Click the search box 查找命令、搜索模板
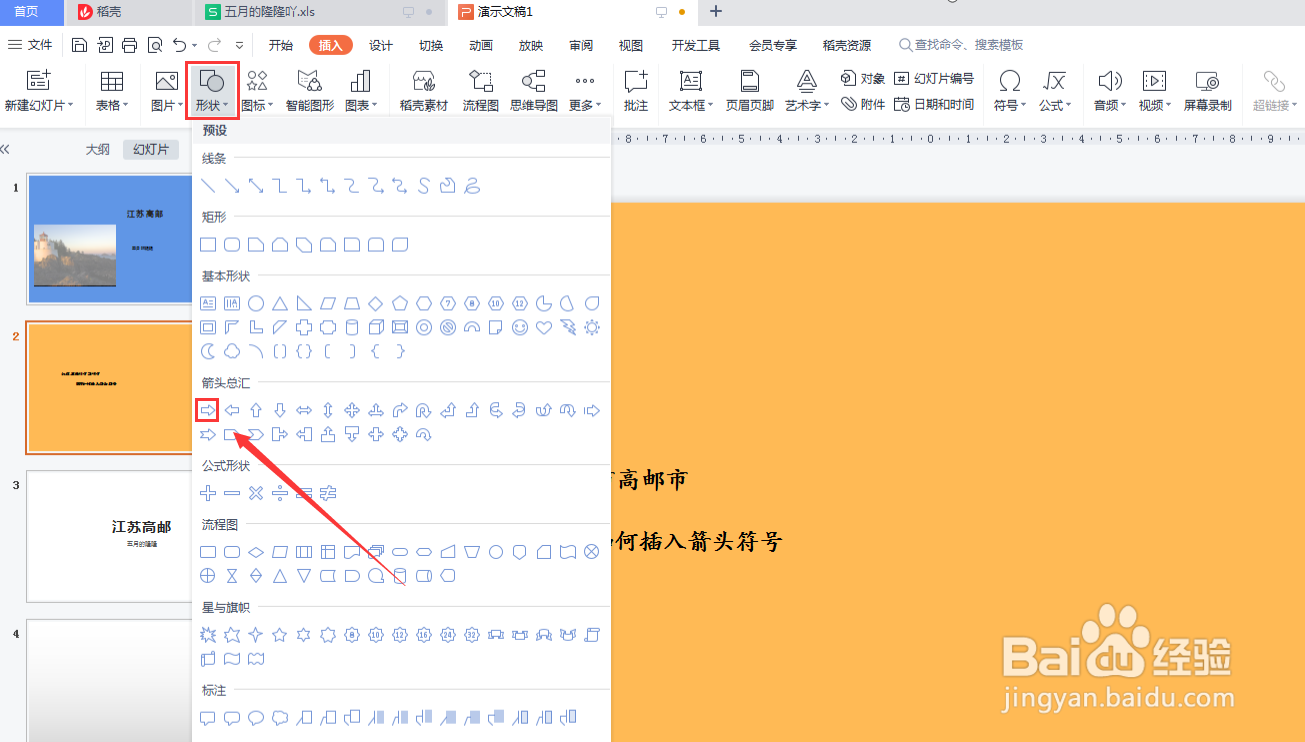The width and height of the screenshot is (1305, 742). (961, 45)
